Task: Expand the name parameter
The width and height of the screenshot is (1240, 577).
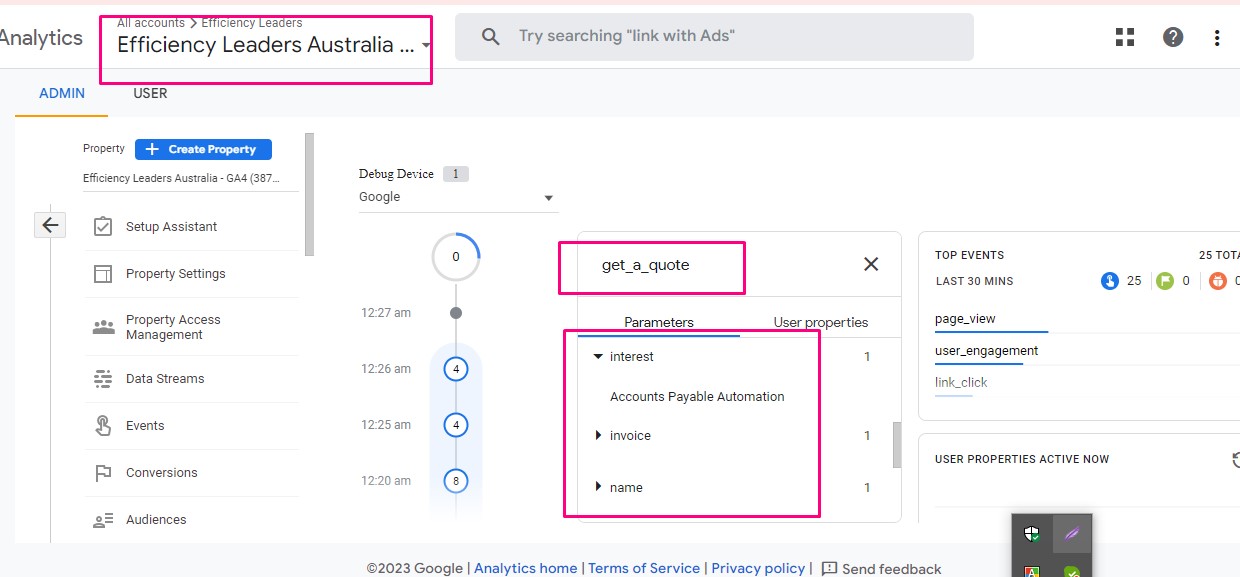Action: tap(598, 487)
